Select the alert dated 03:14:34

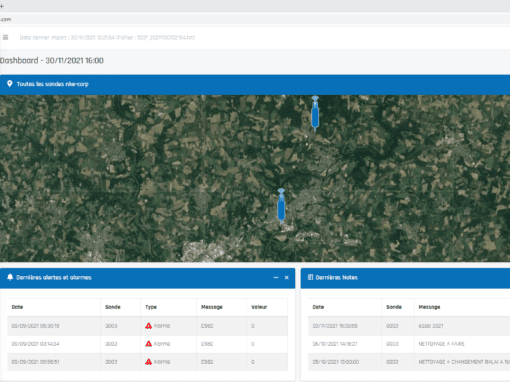click(x=147, y=344)
